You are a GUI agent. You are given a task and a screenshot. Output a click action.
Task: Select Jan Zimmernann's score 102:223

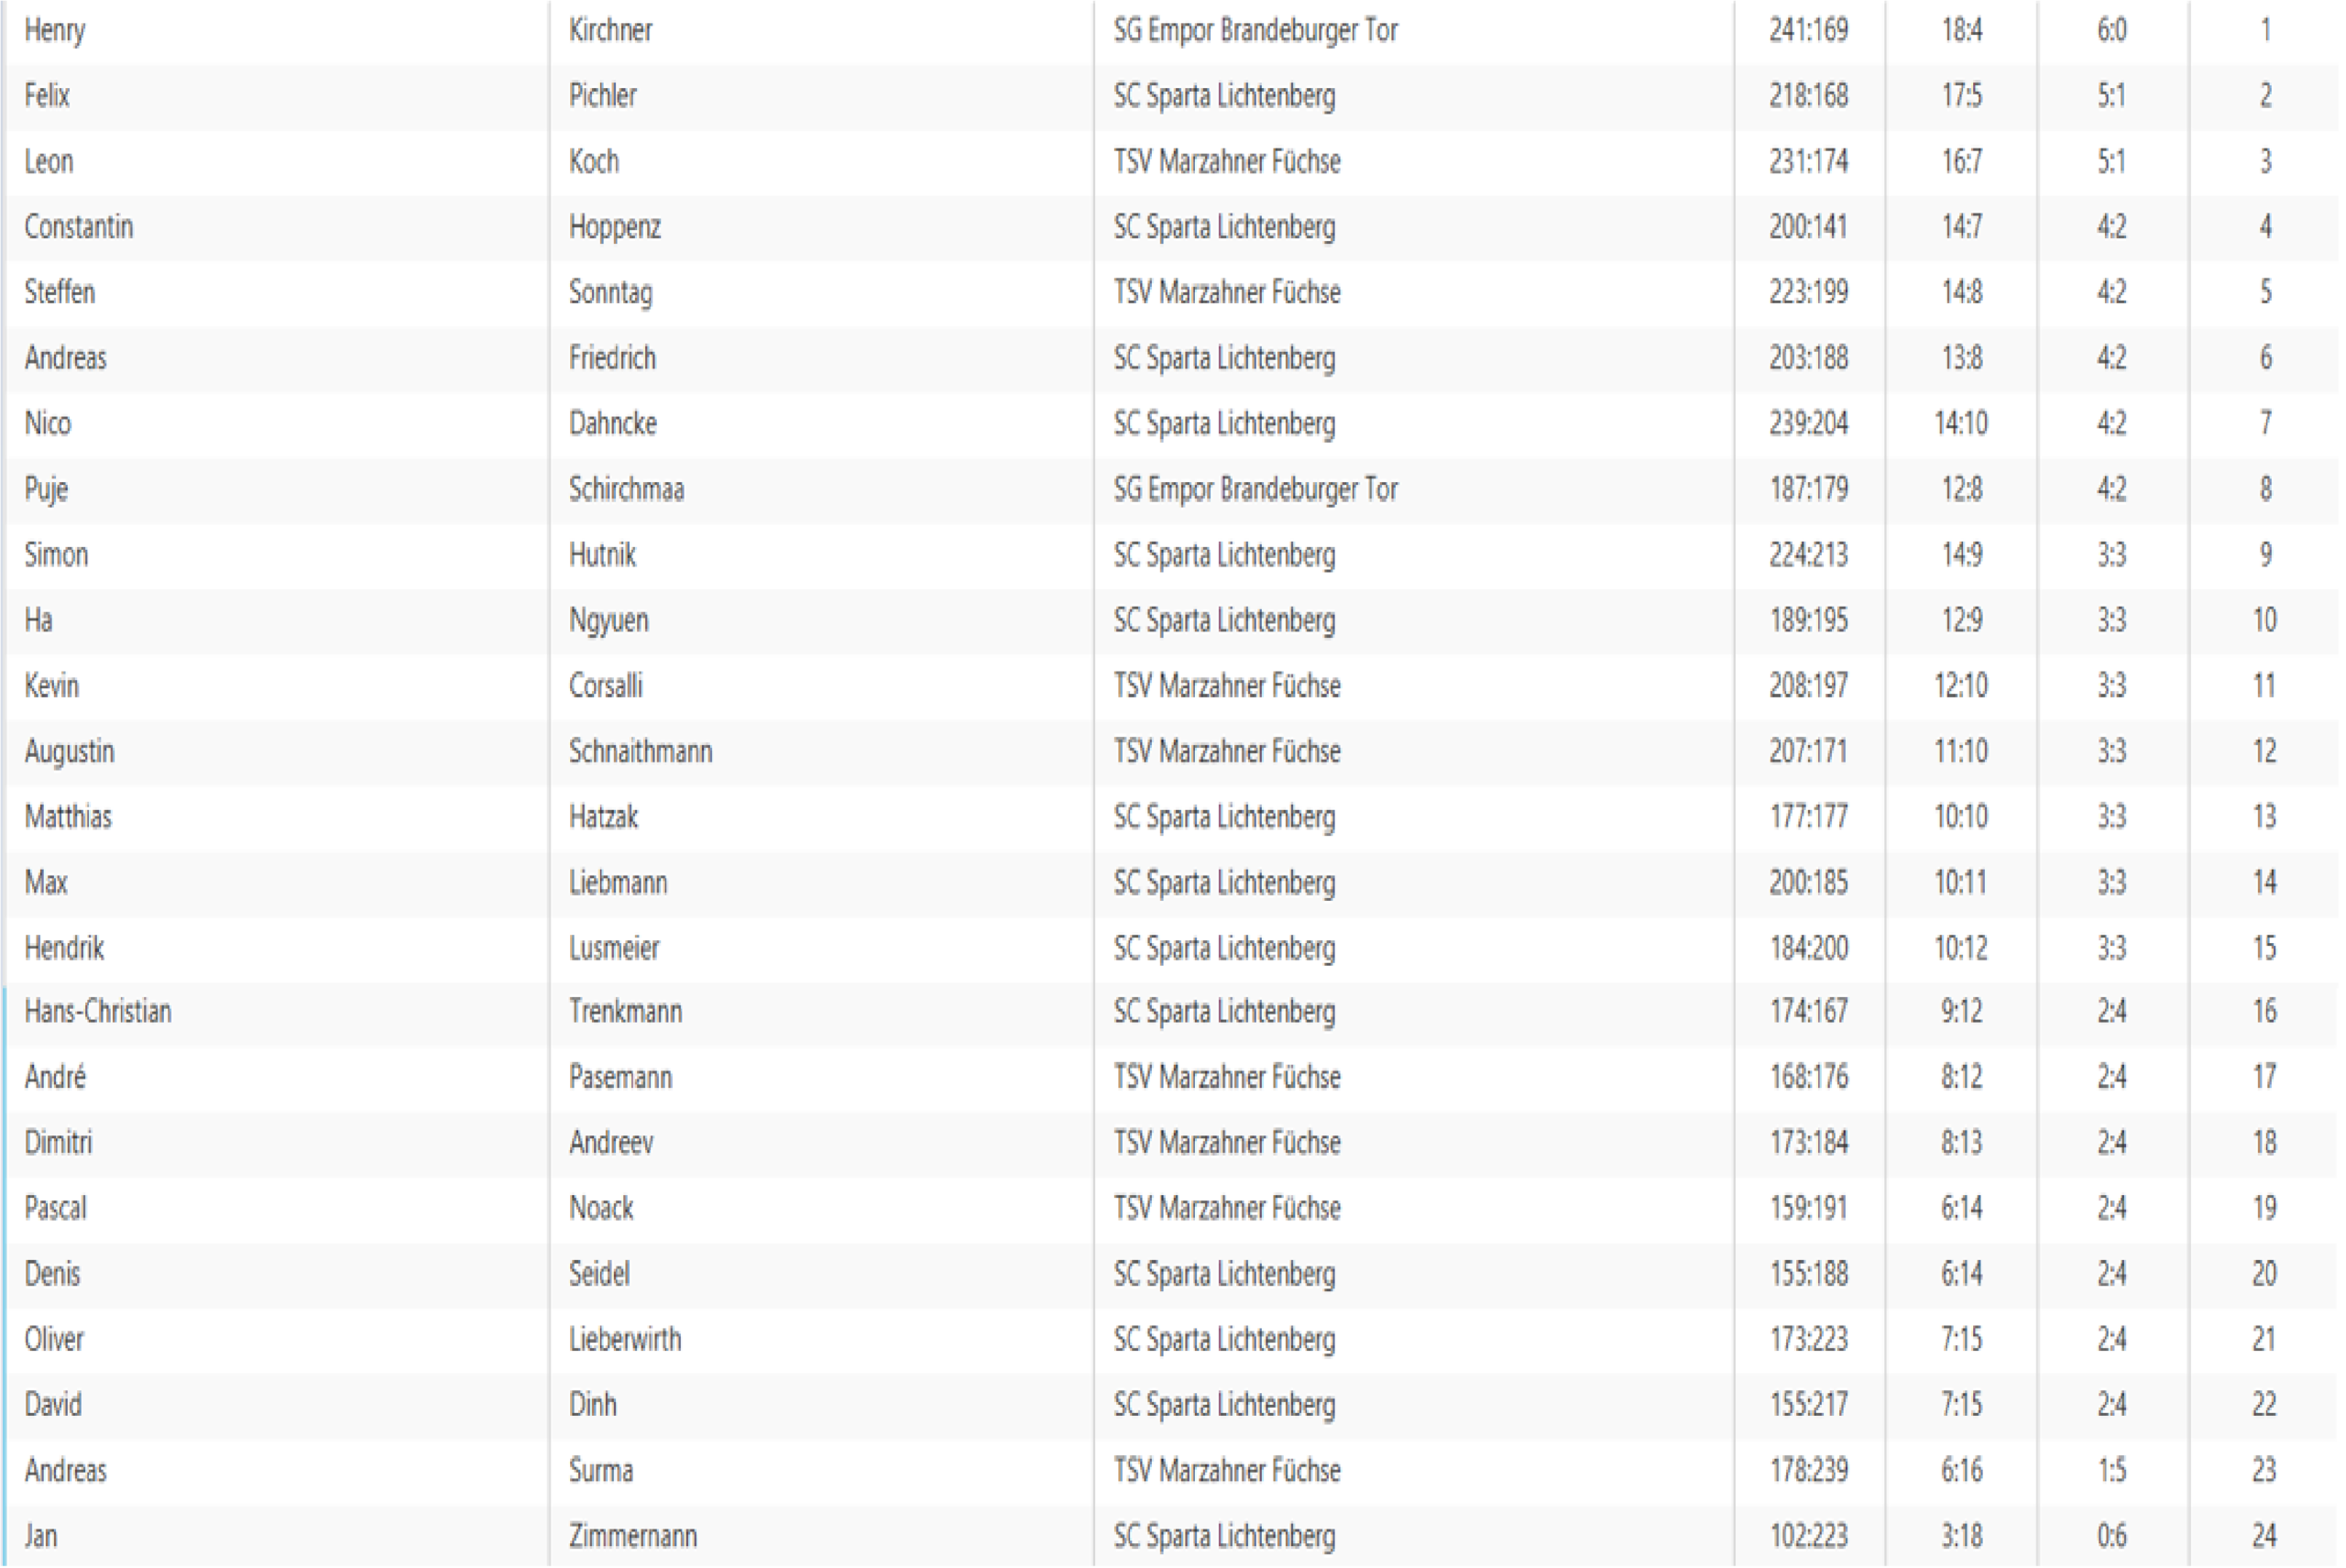click(x=1808, y=1535)
